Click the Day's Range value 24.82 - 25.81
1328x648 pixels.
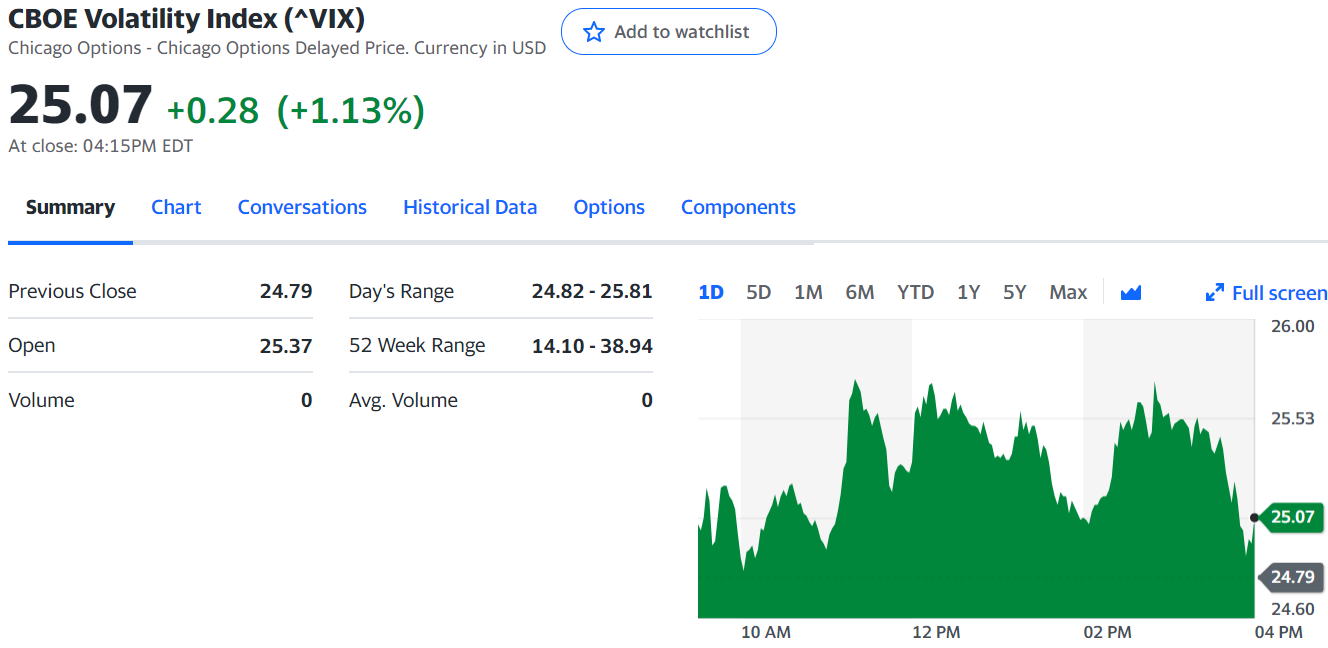[592, 291]
